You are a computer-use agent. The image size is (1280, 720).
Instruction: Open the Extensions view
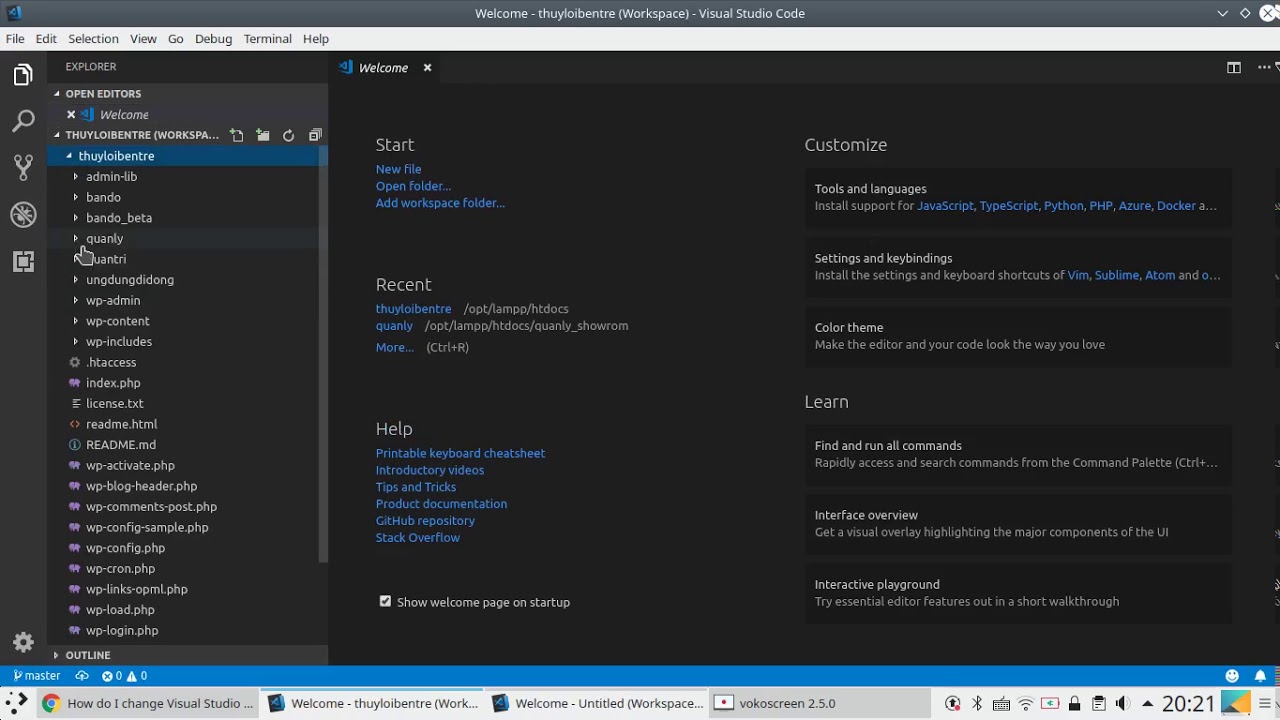[x=23, y=261]
